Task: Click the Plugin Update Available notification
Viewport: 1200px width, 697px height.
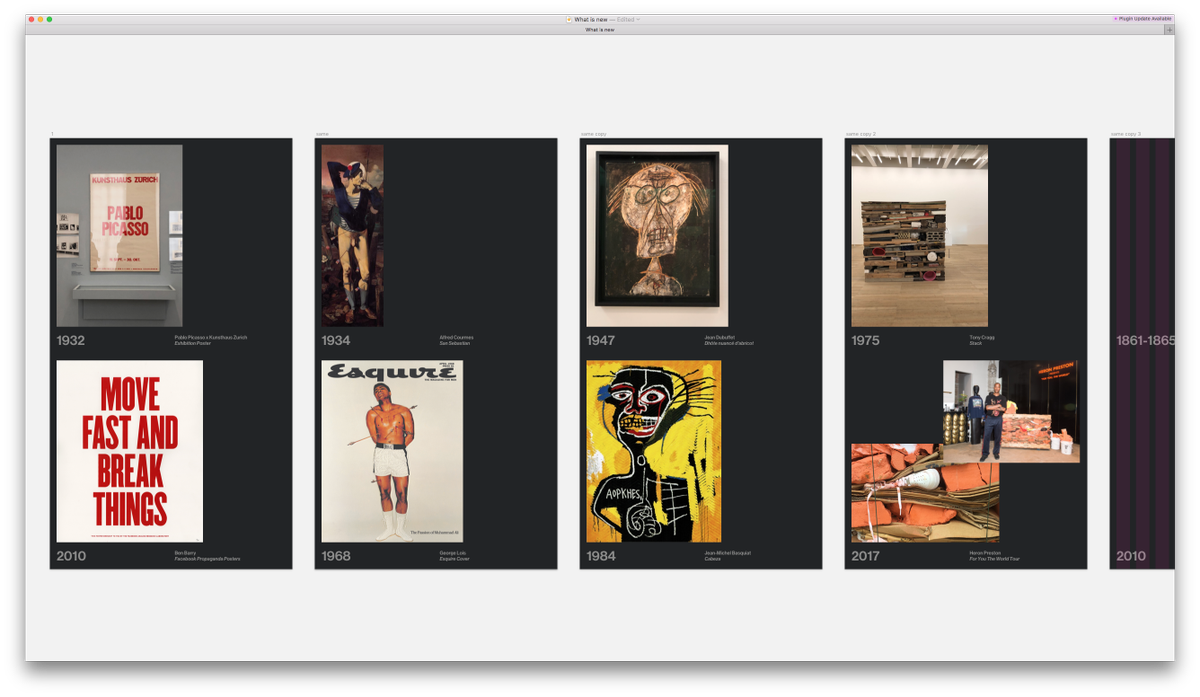Action: tap(1147, 18)
